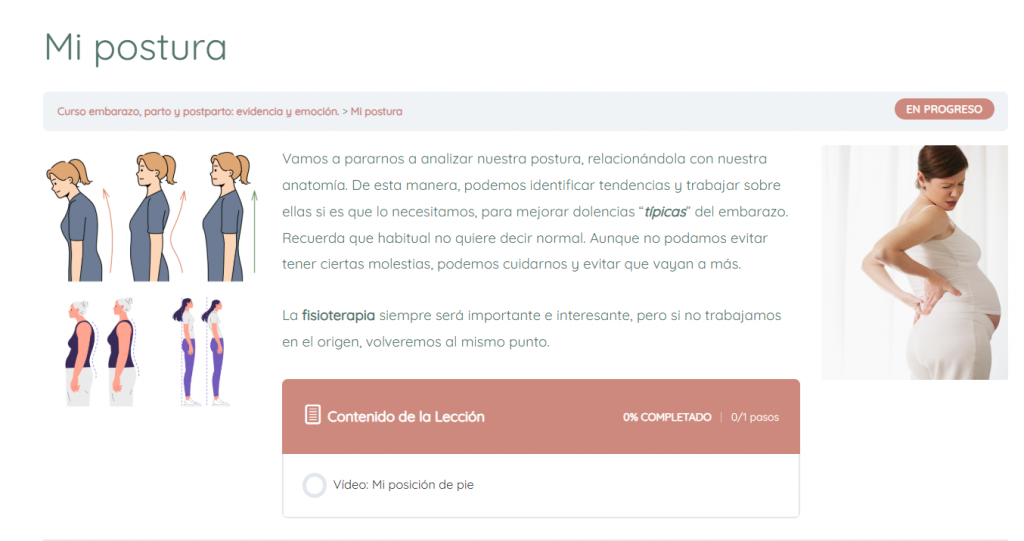Mark the Vídeo: Mi posición de pie circle
Screen dimensions: 1024x541
tap(314, 485)
